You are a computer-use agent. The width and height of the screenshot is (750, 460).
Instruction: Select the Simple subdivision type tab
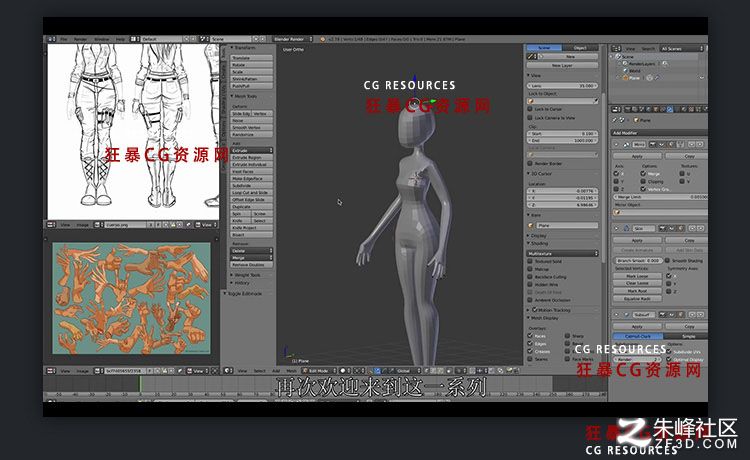click(688, 336)
